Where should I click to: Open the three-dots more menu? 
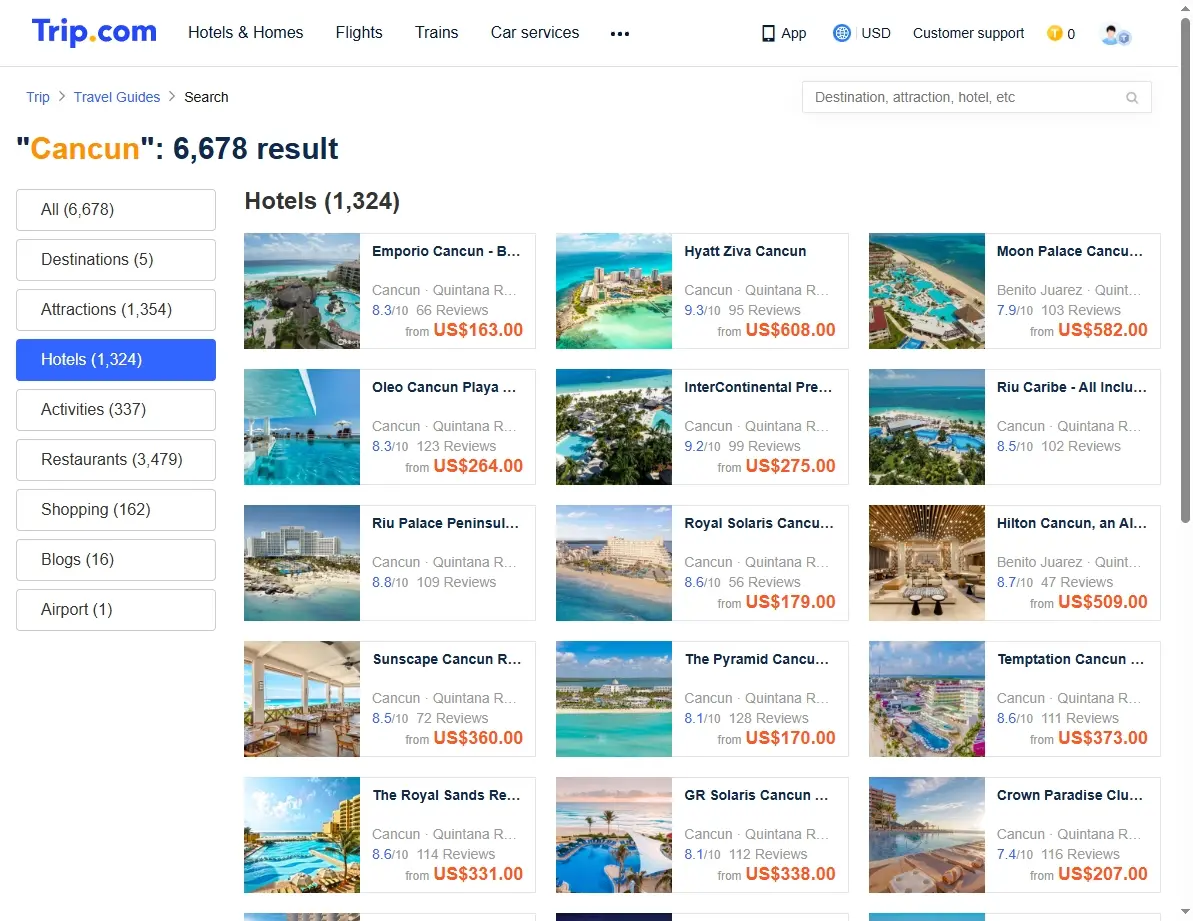coord(619,33)
